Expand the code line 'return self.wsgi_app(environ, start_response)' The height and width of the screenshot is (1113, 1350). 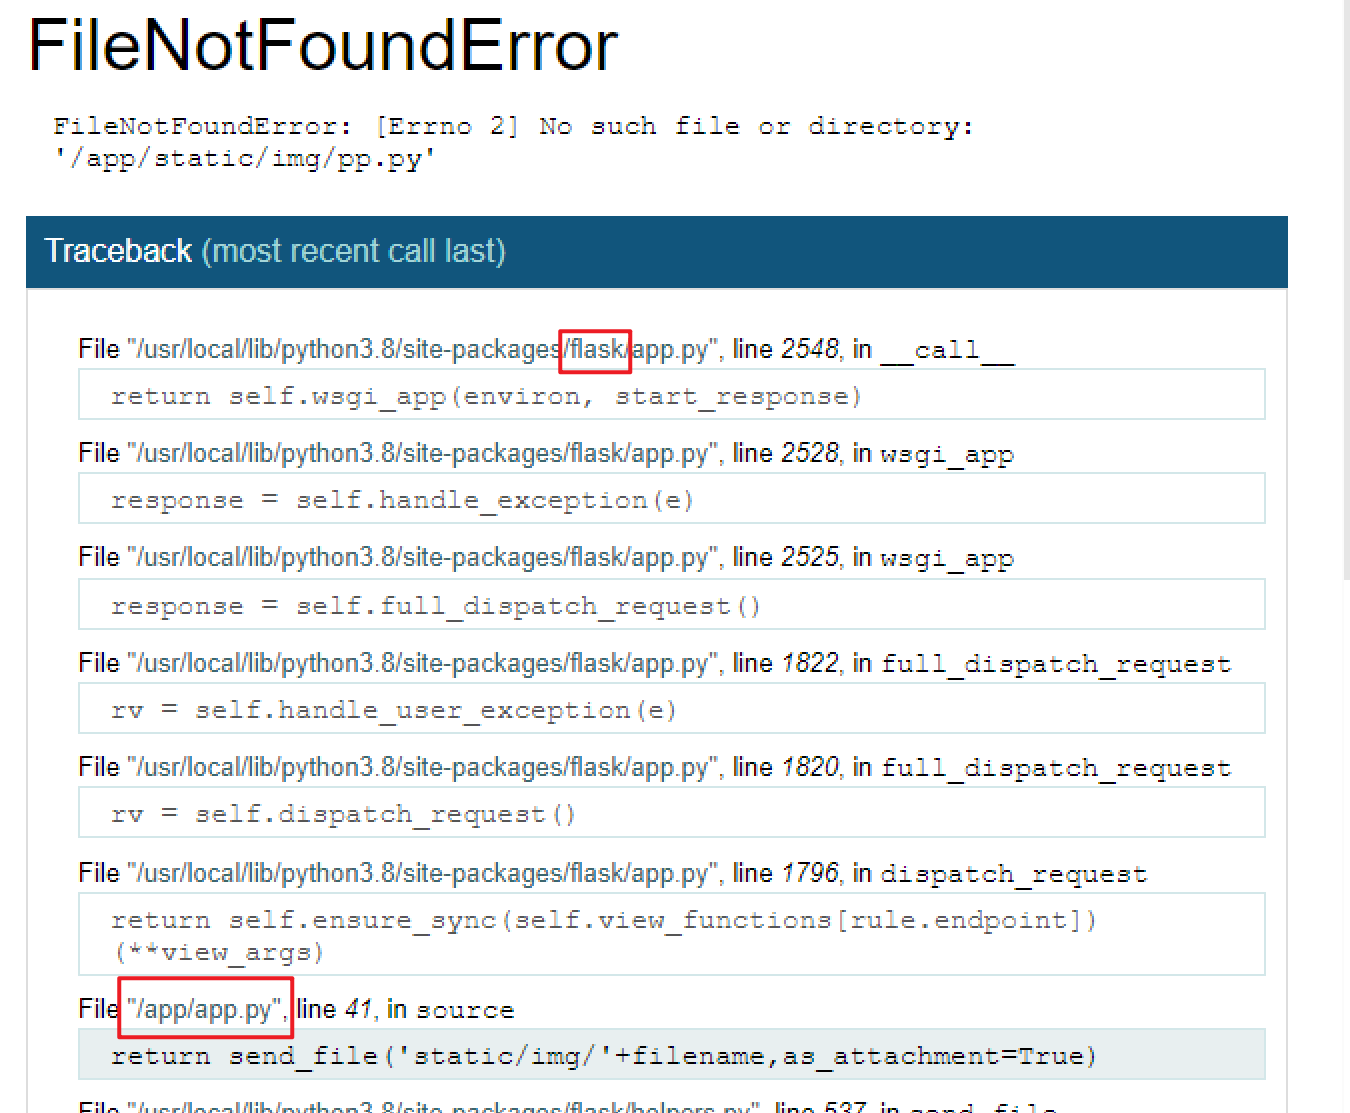(671, 395)
